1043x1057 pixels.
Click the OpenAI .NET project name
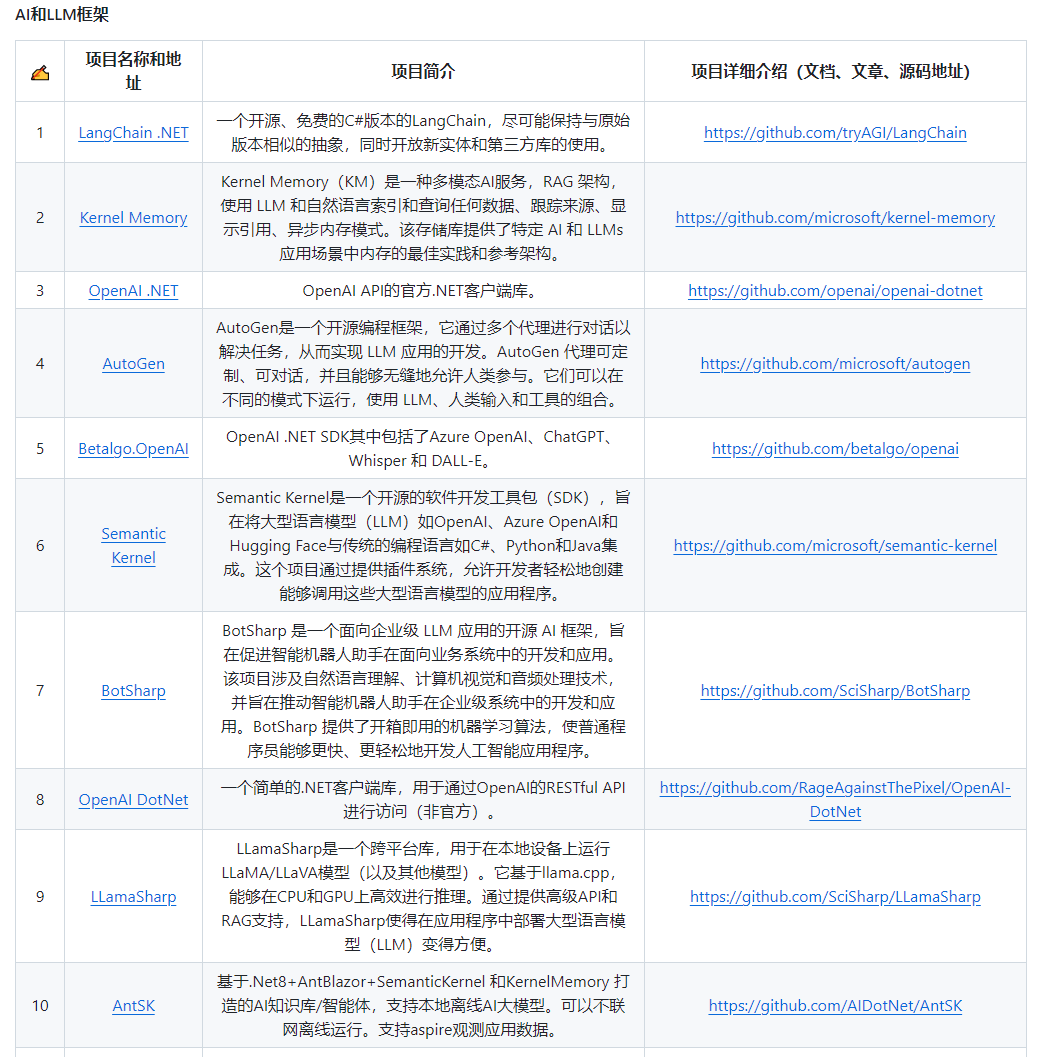tap(133, 291)
